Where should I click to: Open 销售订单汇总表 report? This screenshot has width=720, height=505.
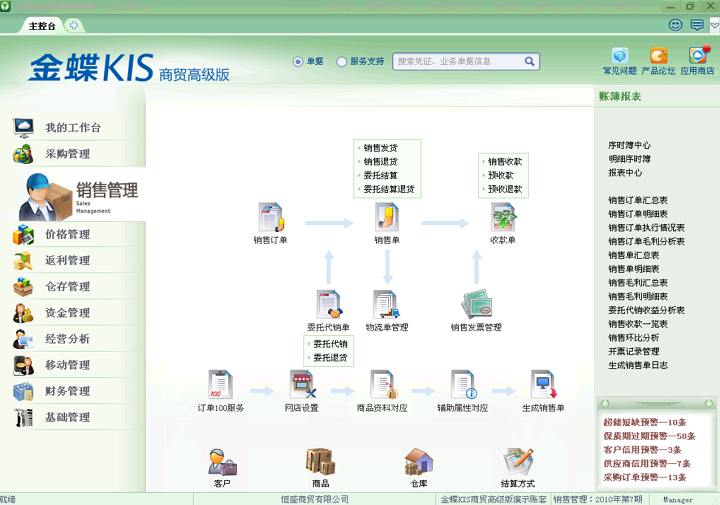(638, 200)
